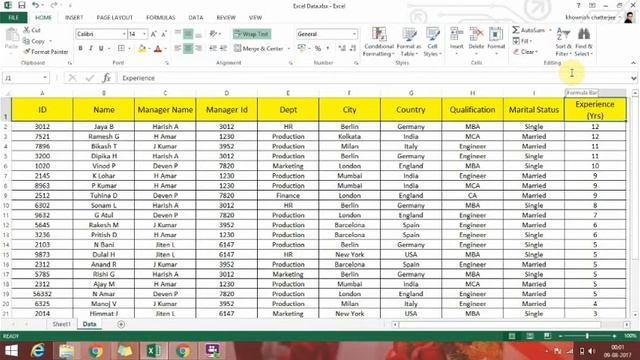The width and height of the screenshot is (640, 360).
Task: Open Sort & Filter menu
Action: click(x=563, y=42)
